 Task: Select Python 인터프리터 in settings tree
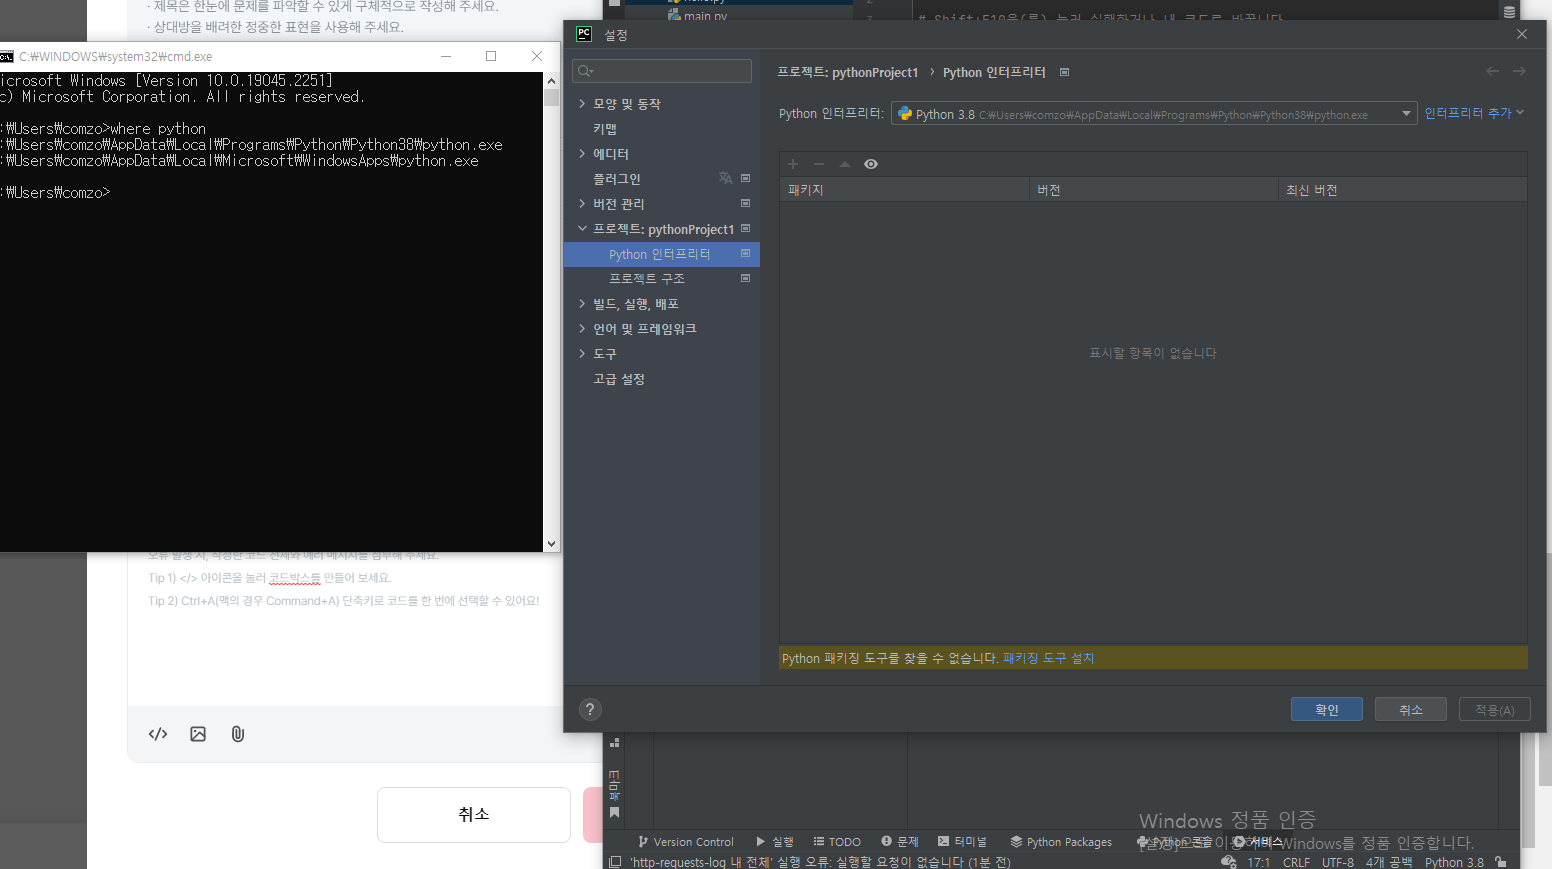pyautogui.click(x=662, y=254)
